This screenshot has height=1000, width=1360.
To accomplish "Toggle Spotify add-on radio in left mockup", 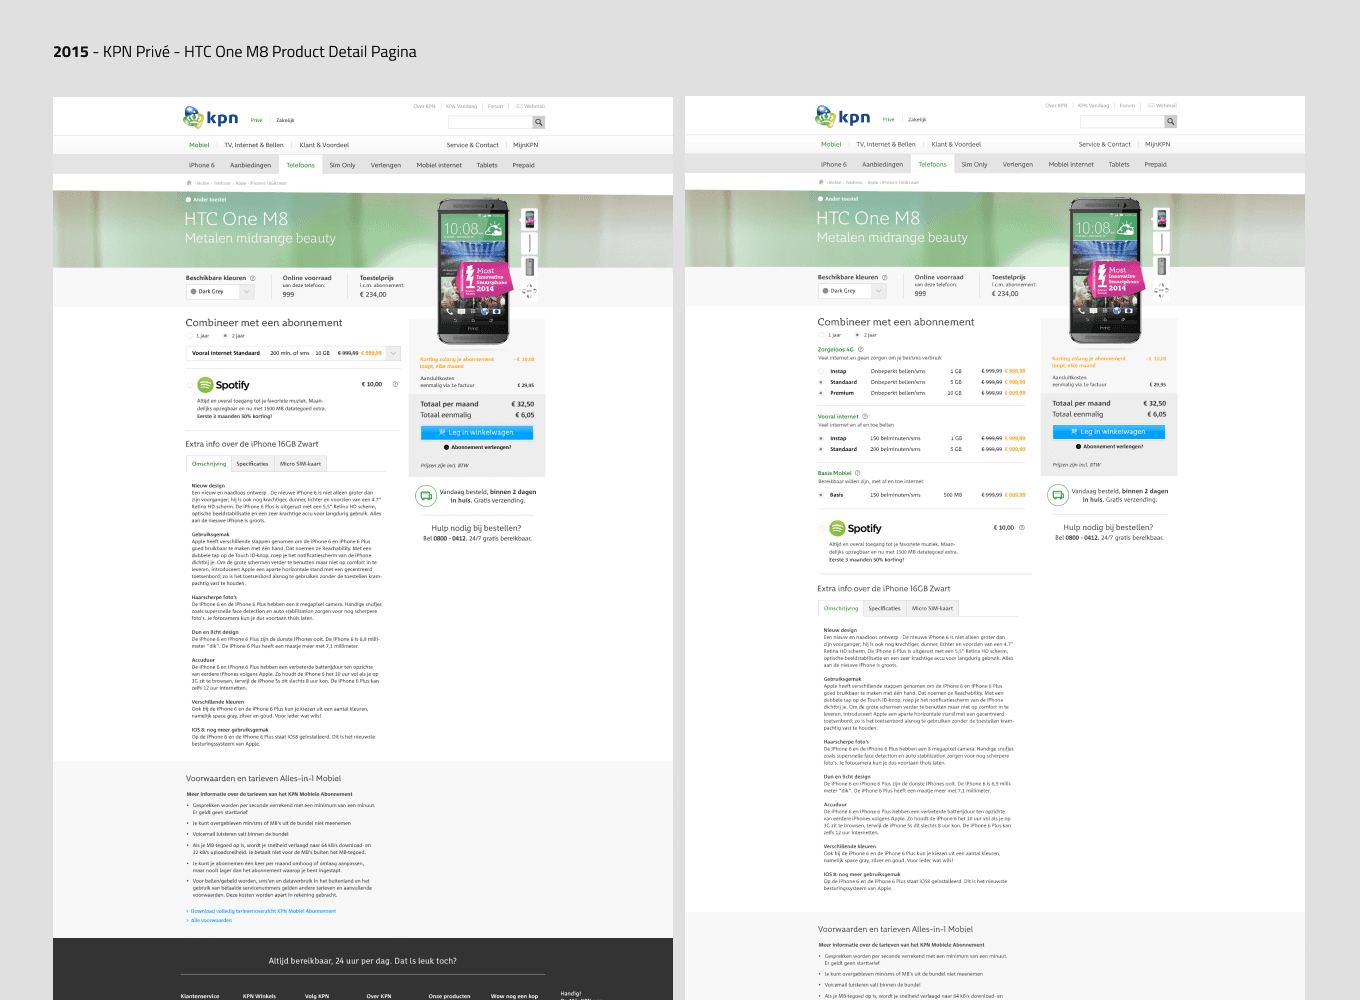I will tap(190, 384).
